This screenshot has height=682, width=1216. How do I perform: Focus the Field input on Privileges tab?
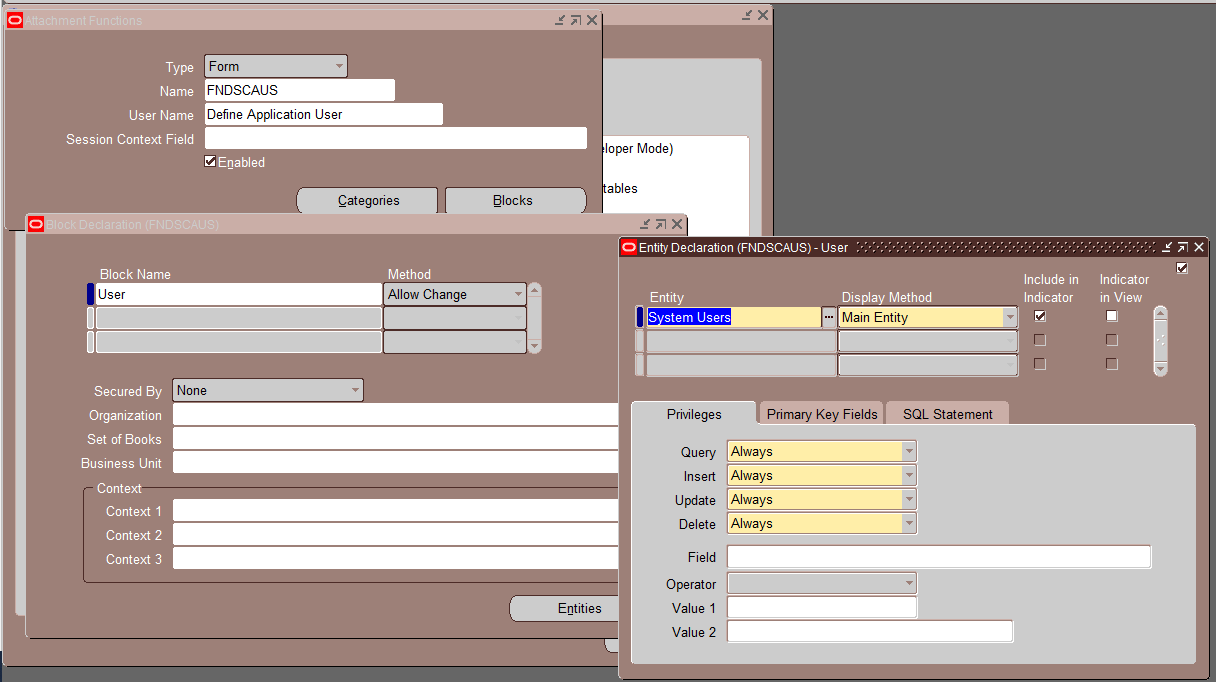coord(939,557)
